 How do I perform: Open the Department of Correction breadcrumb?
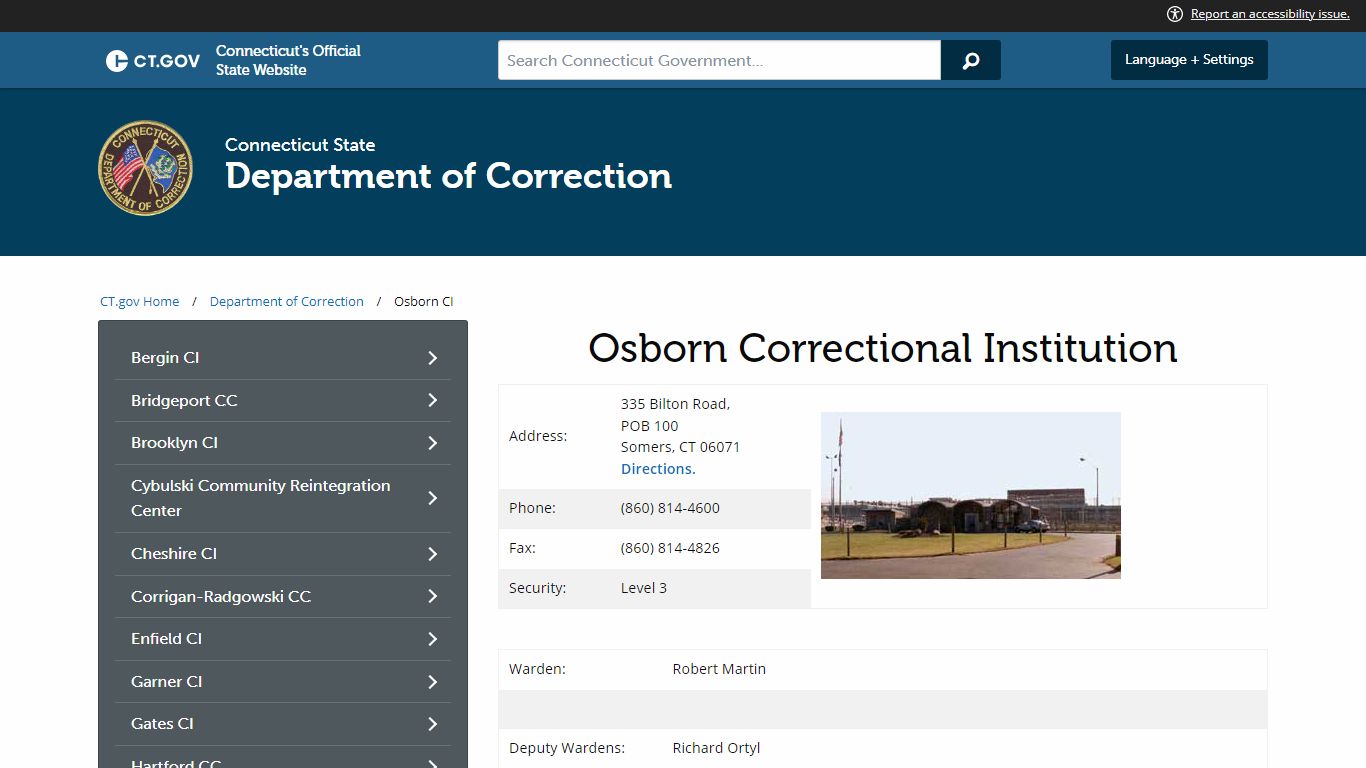tap(287, 301)
